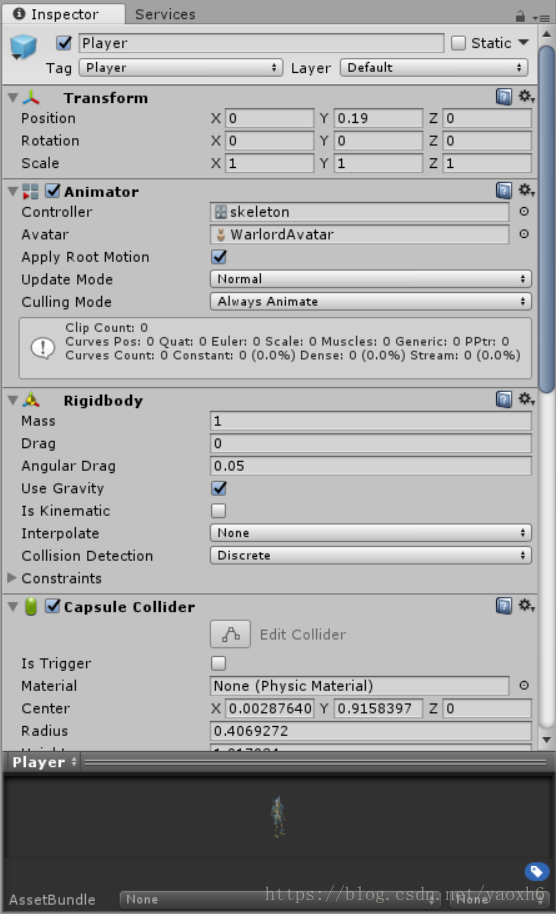
Task: Click the WarlordAvatar field
Action: tap(360, 234)
